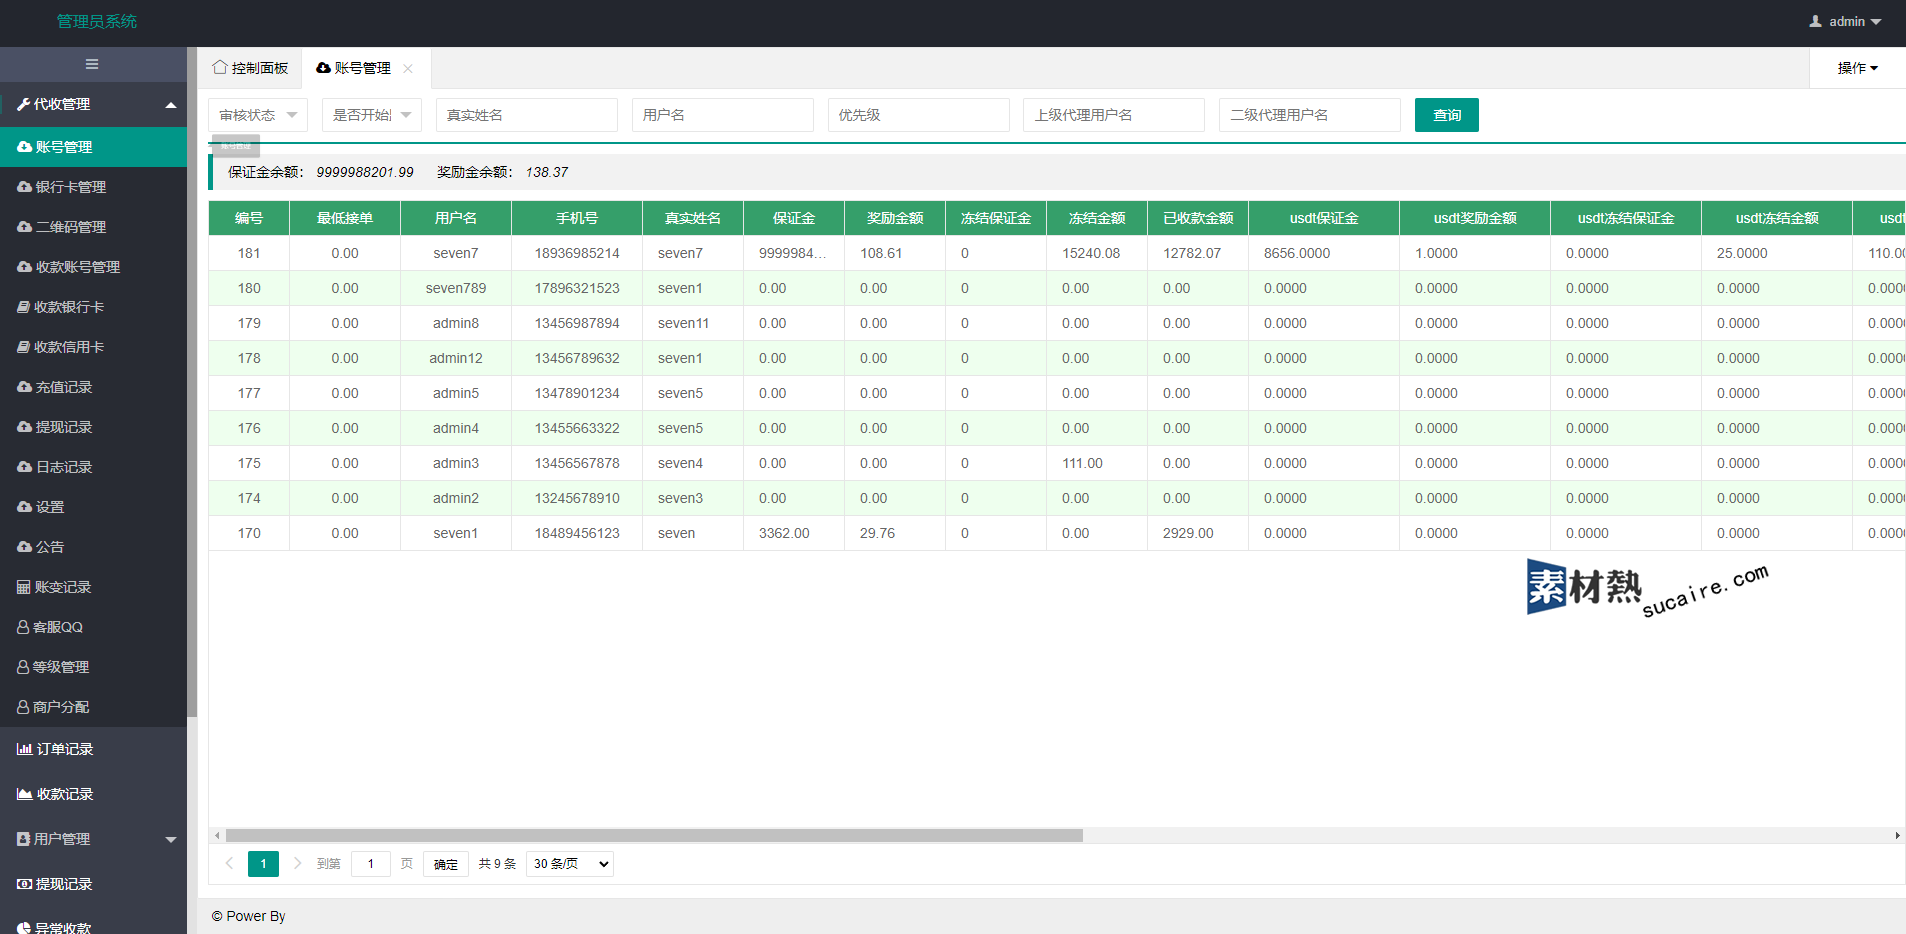Click page number 1 button
1906x934 pixels.
point(263,864)
